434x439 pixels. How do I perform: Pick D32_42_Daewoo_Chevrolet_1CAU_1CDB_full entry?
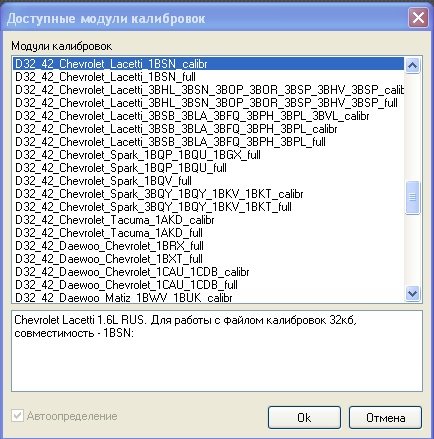[x=208, y=285]
